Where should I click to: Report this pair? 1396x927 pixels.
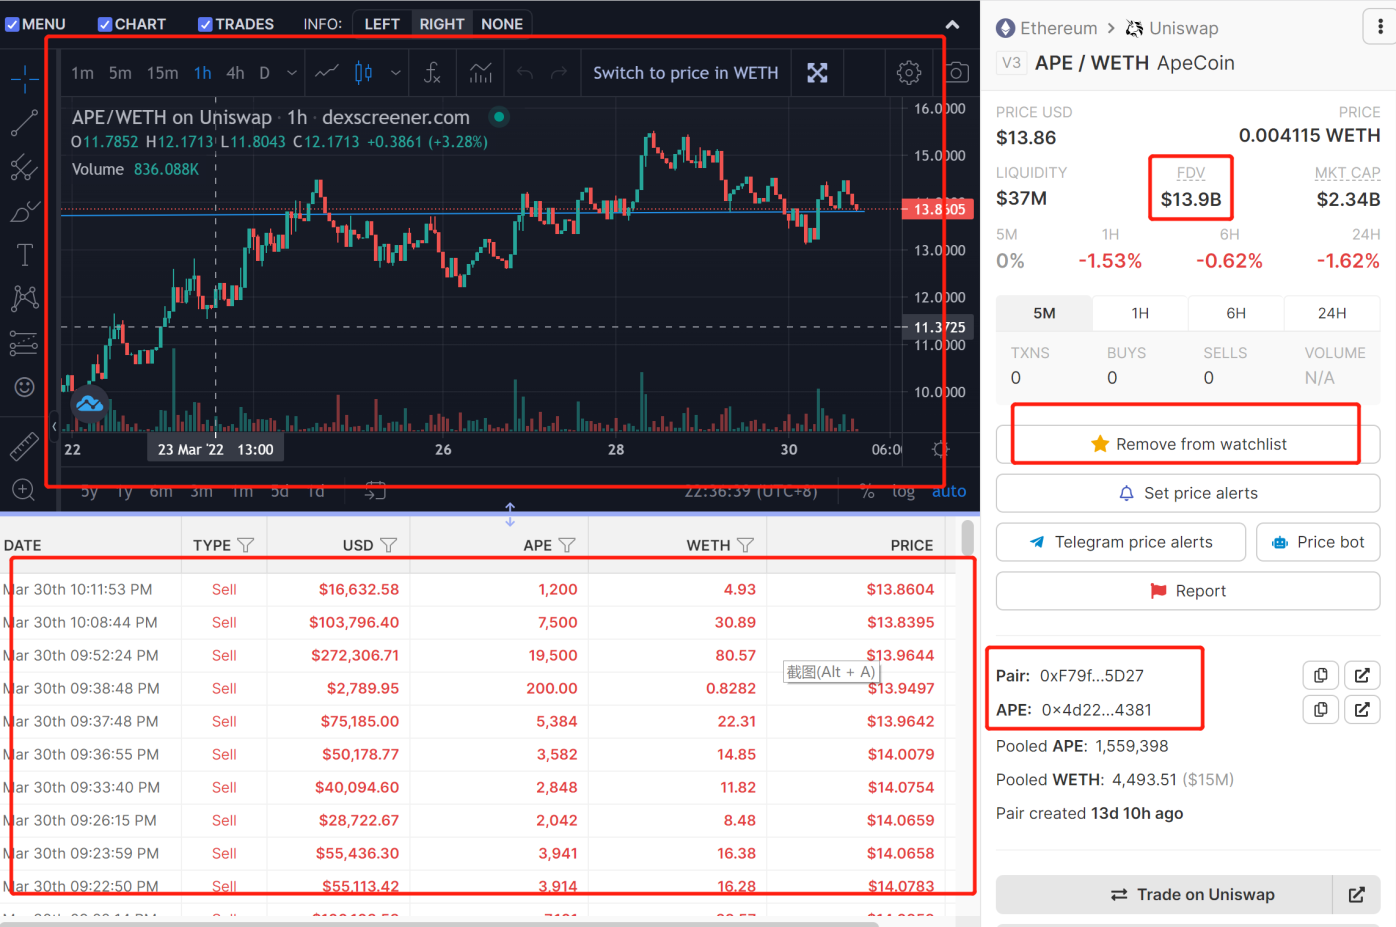pyautogui.click(x=1188, y=591)
